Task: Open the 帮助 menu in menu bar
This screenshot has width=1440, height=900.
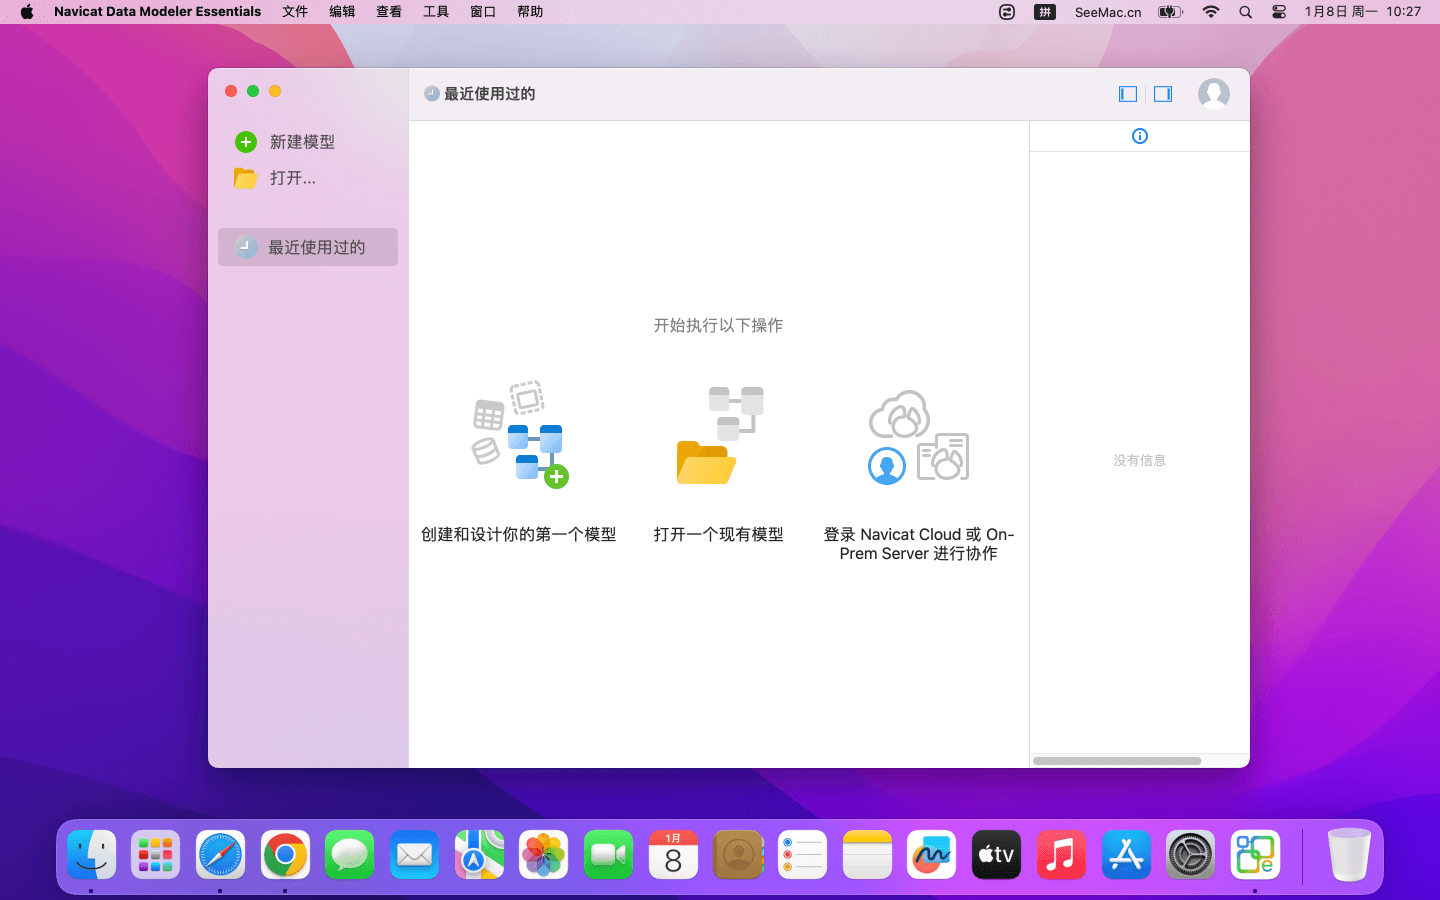Action: 530,12
